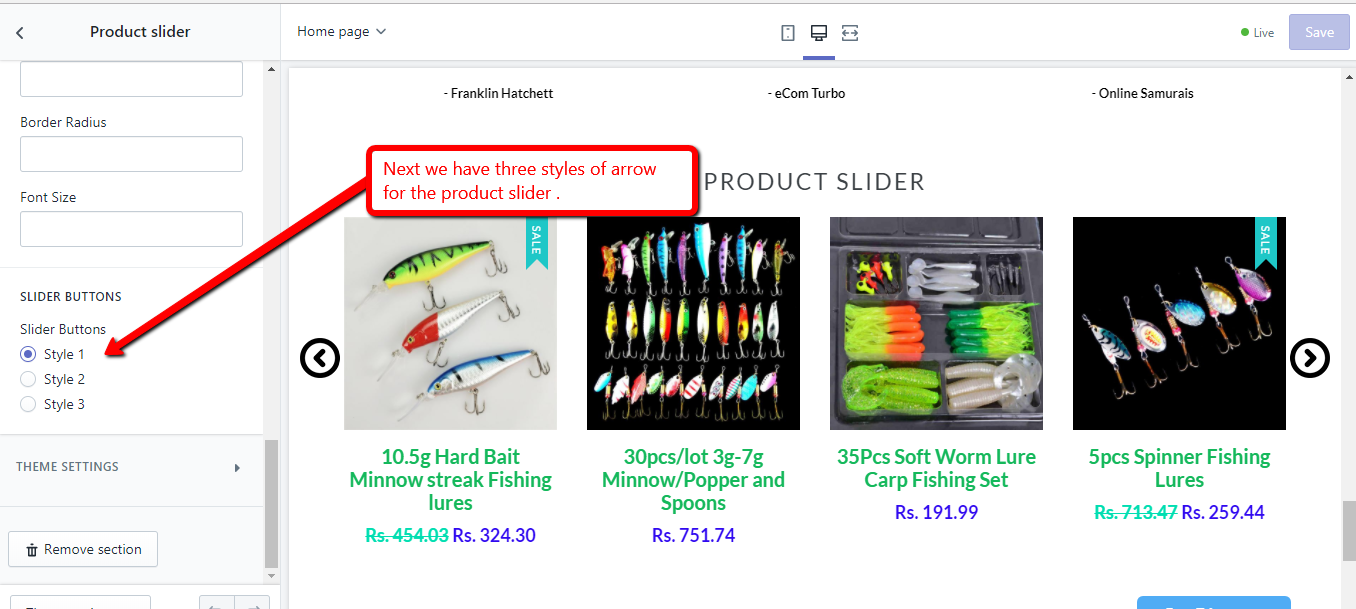Expand the Theme Settings section
Viewport: 1356px width, 609px height.
tap(131, 467)
